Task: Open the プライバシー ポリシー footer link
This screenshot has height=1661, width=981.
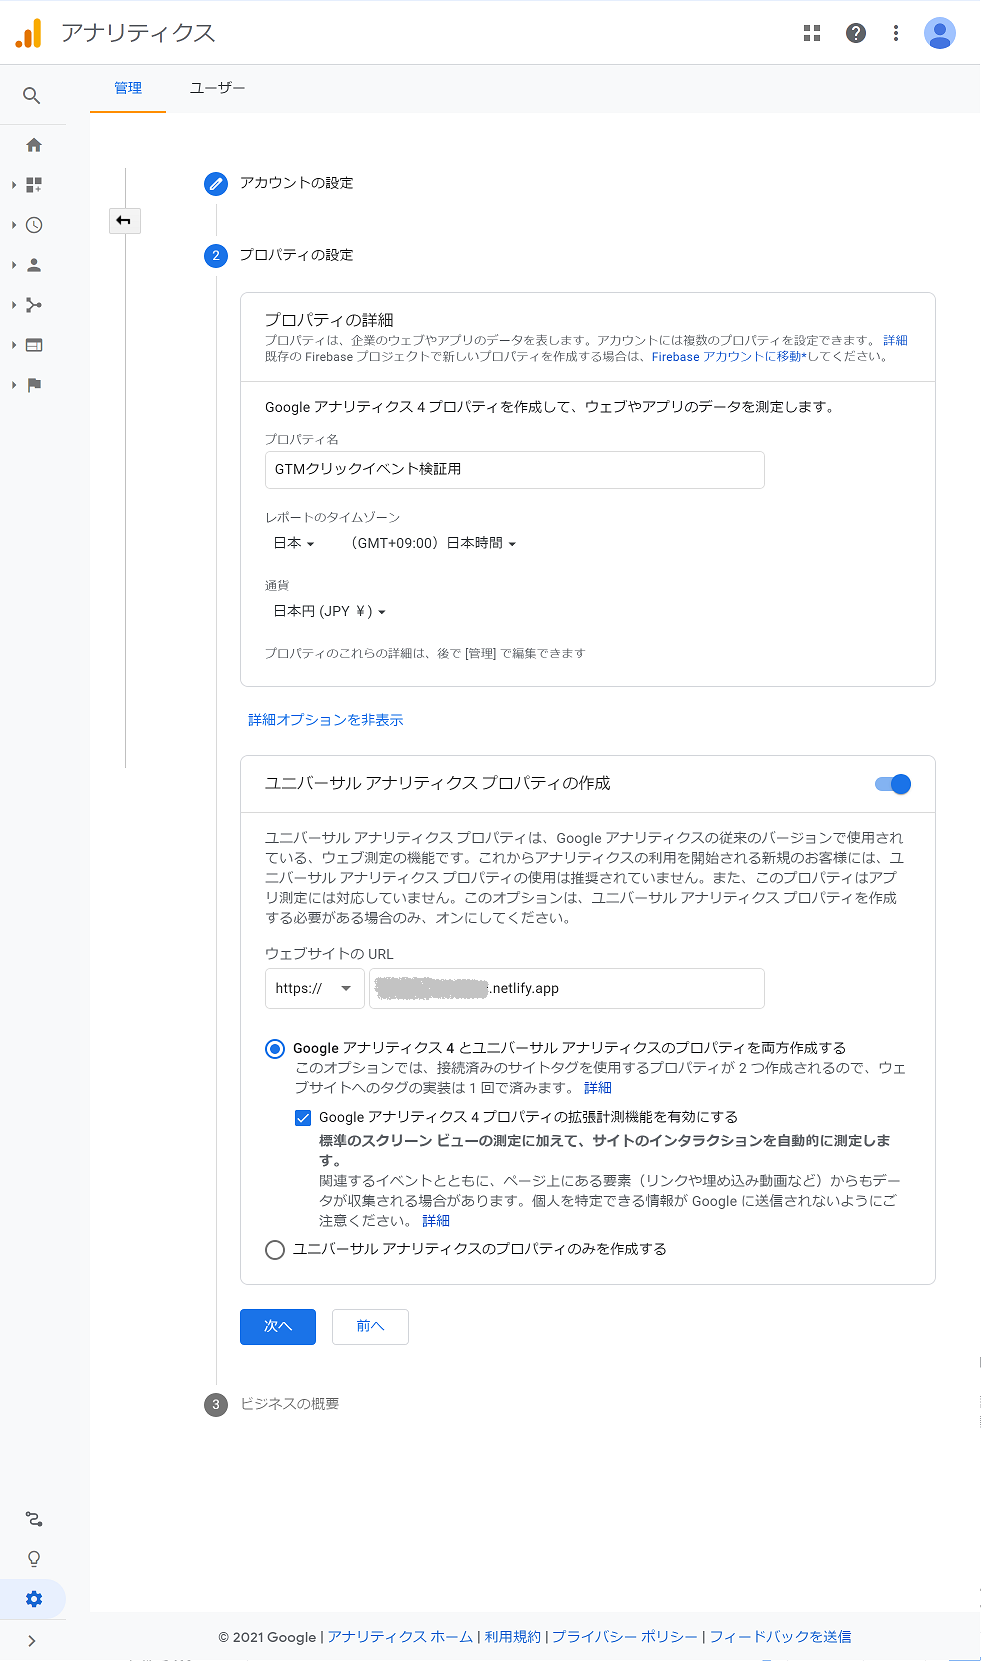Action: click(x=625, y=1637)
